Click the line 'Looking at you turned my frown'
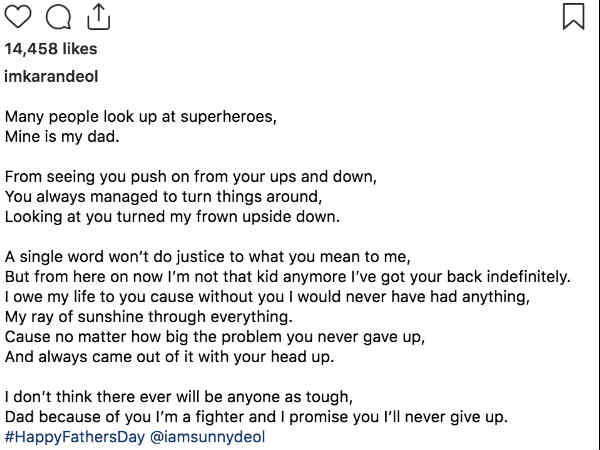This screenshot has height=450, width=600. pyautogui.click(x=172, y=217)
